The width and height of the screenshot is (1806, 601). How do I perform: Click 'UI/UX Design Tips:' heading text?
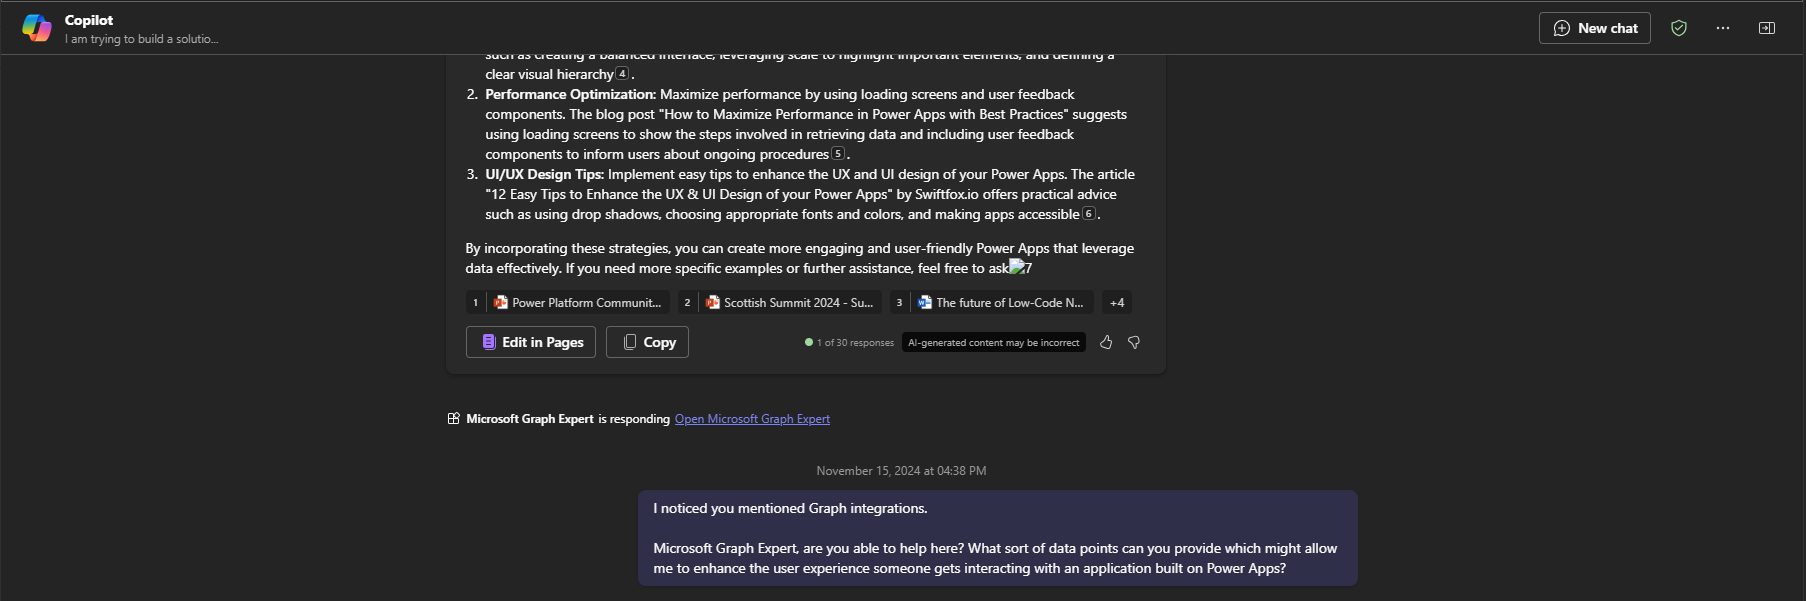pos(545,174)
